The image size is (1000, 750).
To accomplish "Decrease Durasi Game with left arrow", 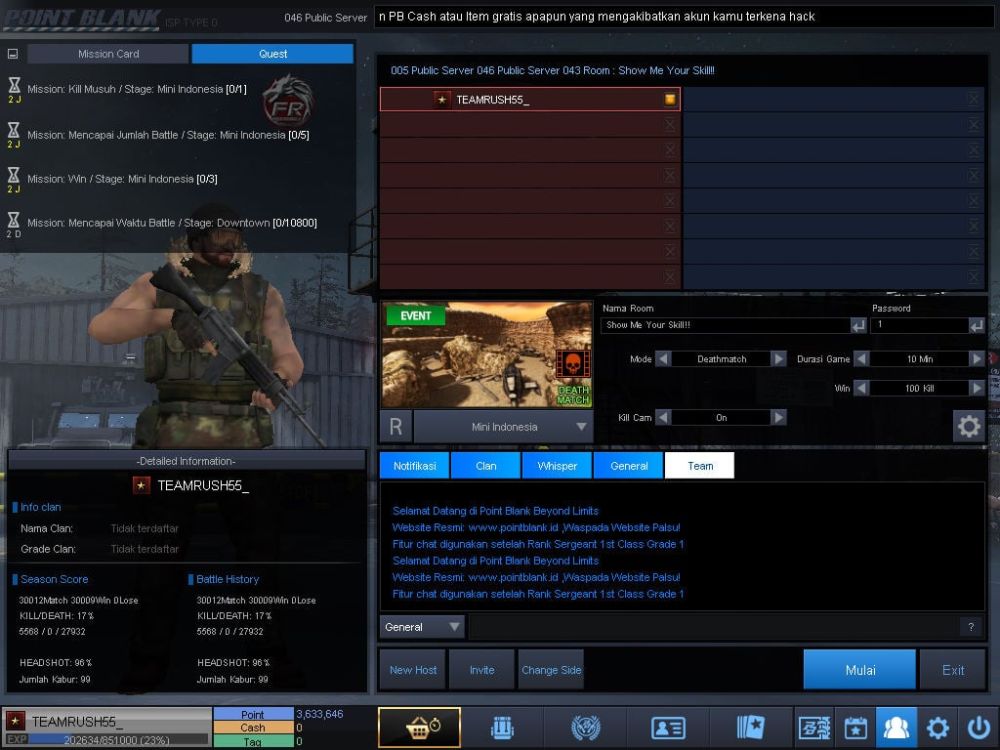I will (862, 359).
